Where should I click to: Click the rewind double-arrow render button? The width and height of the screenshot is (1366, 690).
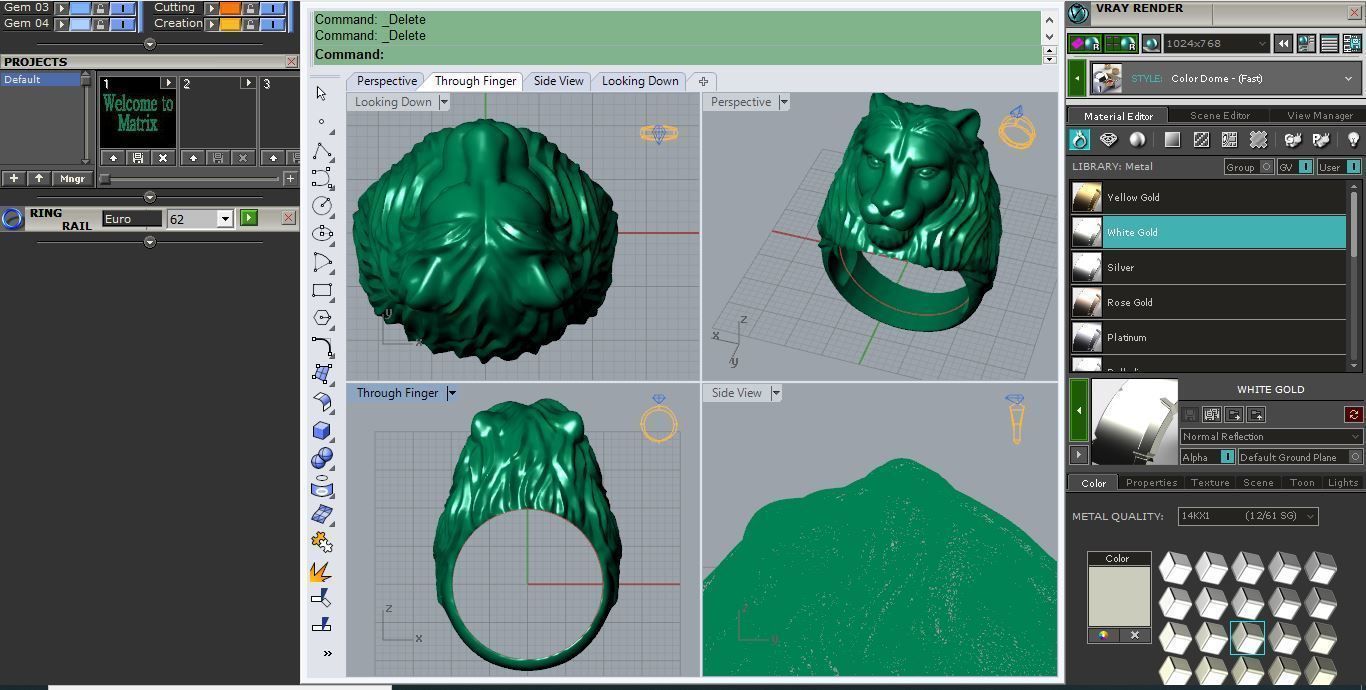[1284, 43]
